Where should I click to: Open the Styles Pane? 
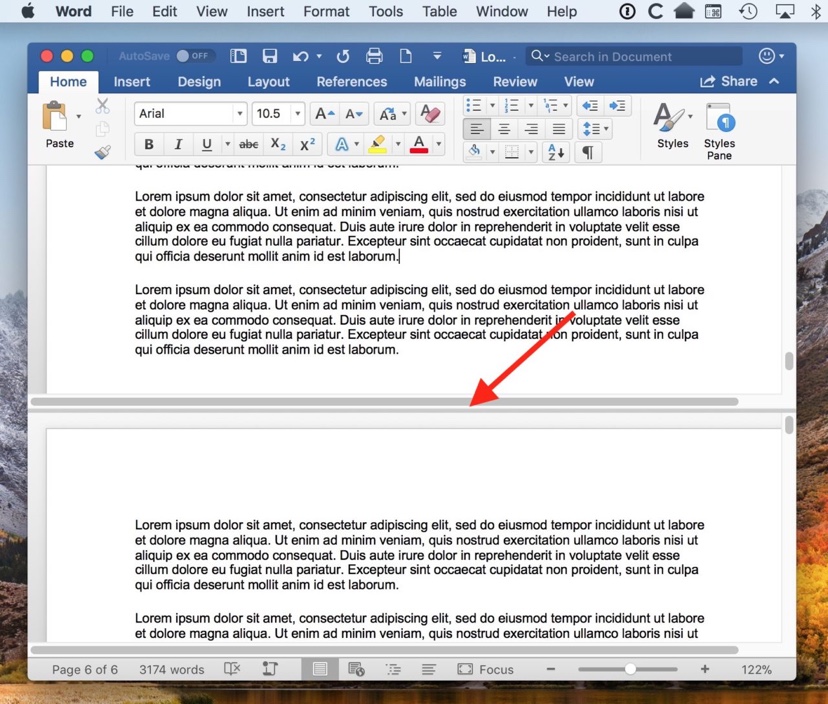(x=719, y=132)
